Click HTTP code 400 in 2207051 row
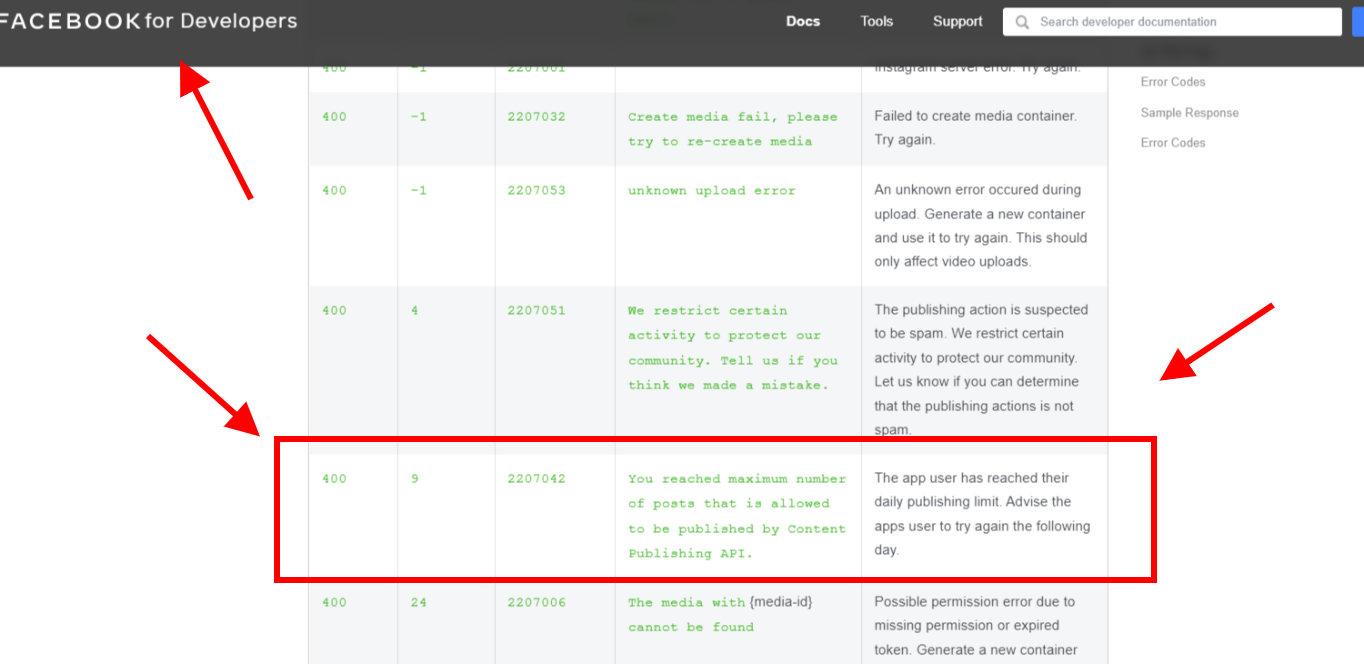 tap(334, 311)
